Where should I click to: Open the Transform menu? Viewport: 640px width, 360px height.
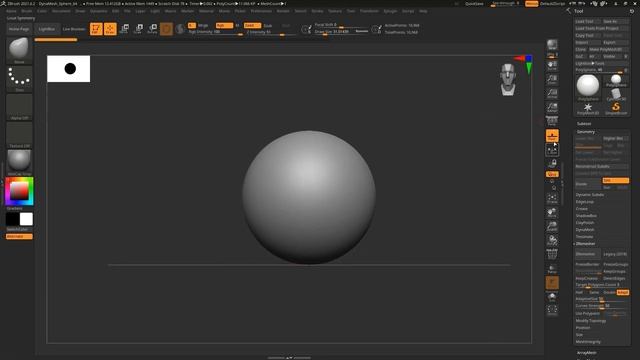click(369, 11)
